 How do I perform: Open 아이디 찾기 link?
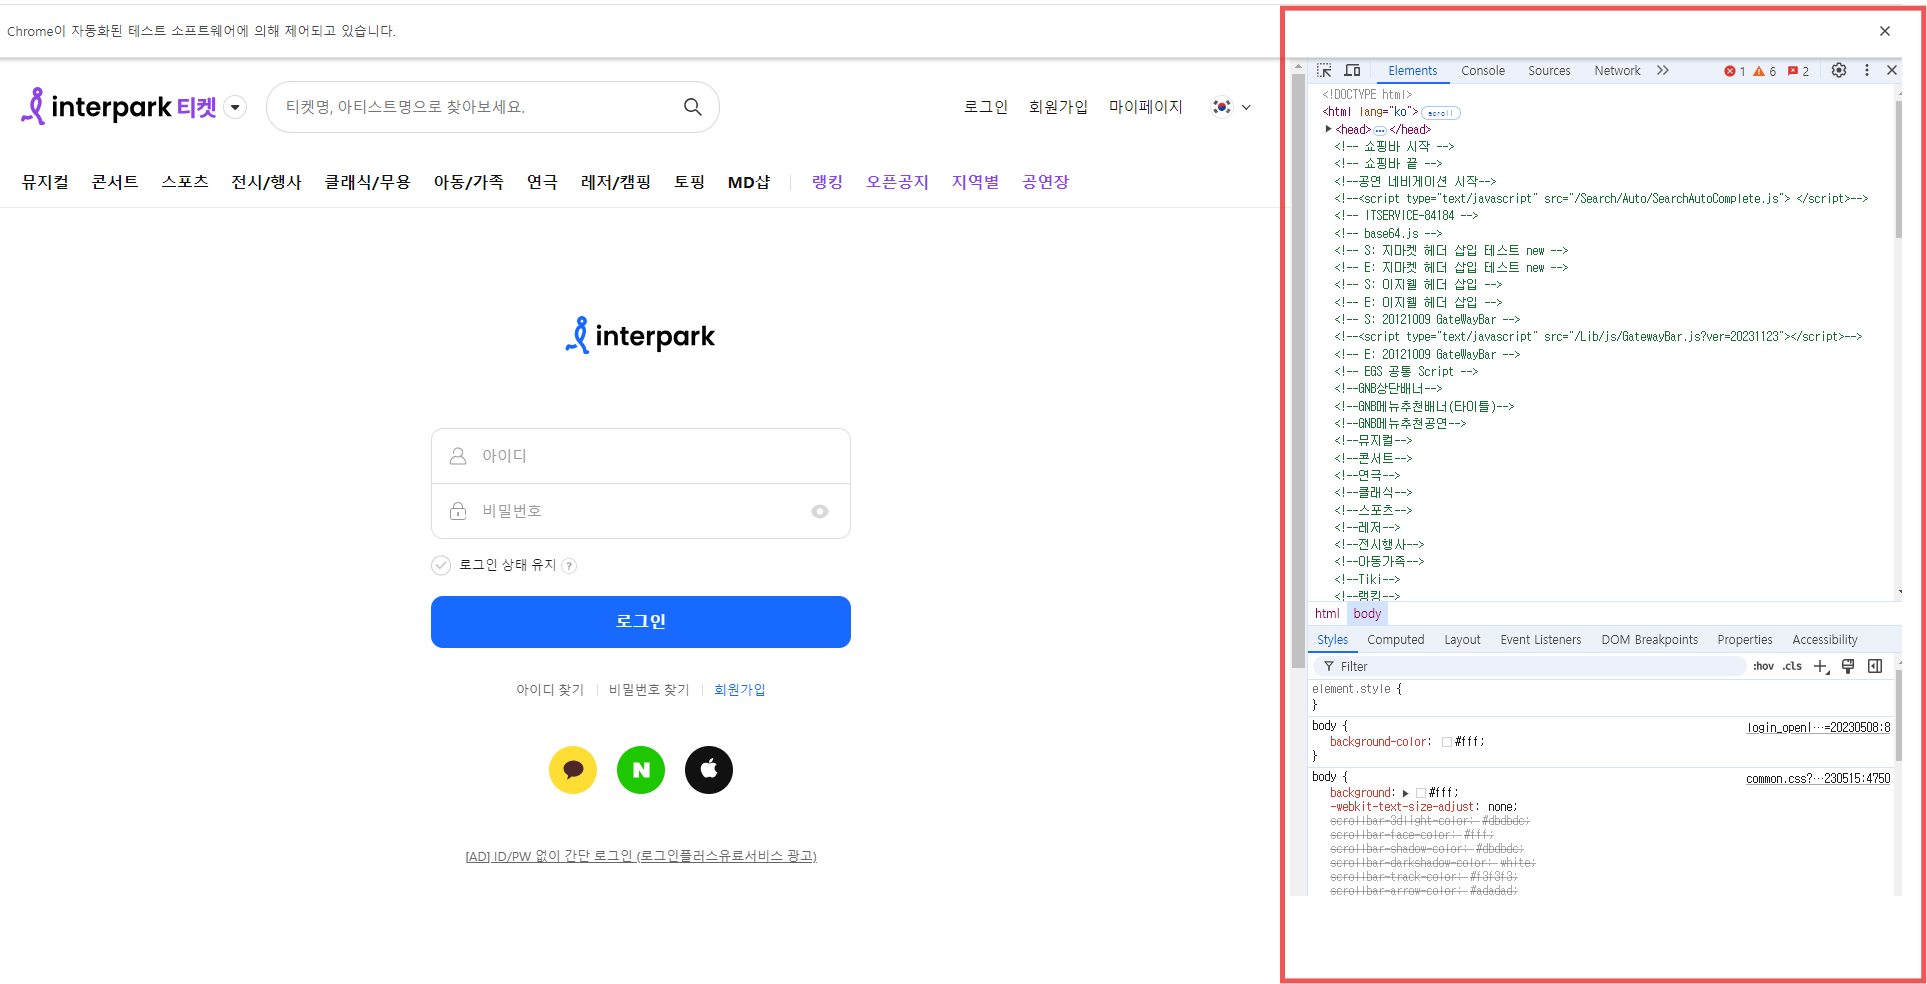point(550,690)
